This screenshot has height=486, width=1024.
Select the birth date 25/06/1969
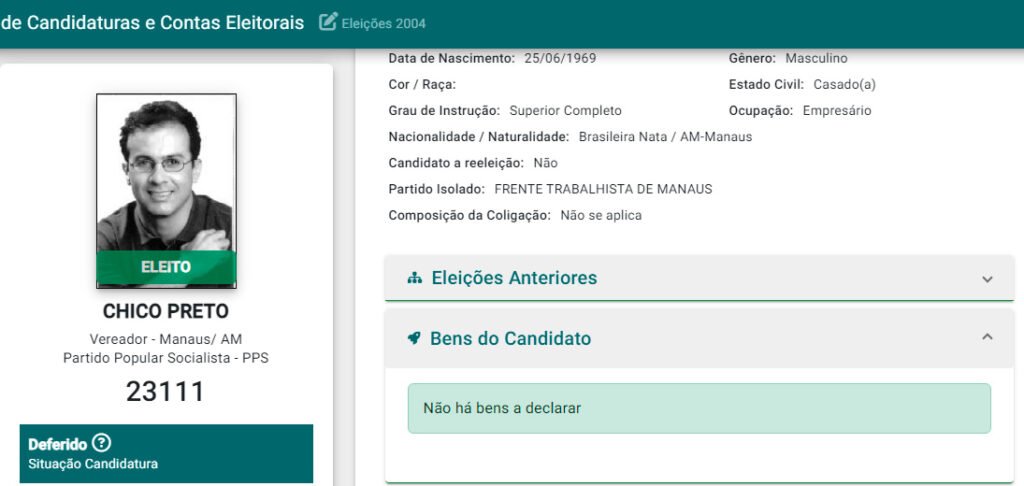pyautogui.click(x=560, y=58)
